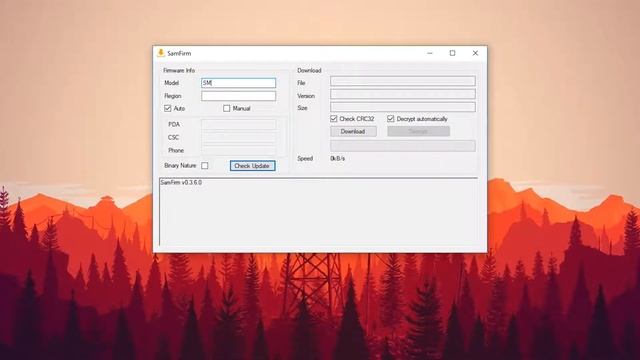This screenshot has height=360, width=640.
Task: Disable Decrypt automatically checkbox
Action: [391, 119]
